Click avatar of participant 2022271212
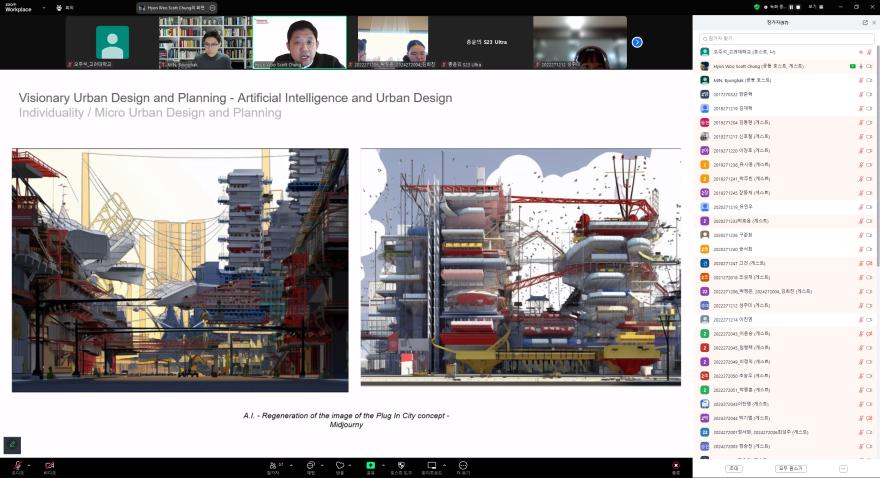The height and width of the screenshot is (478, 880). point(704,306)
